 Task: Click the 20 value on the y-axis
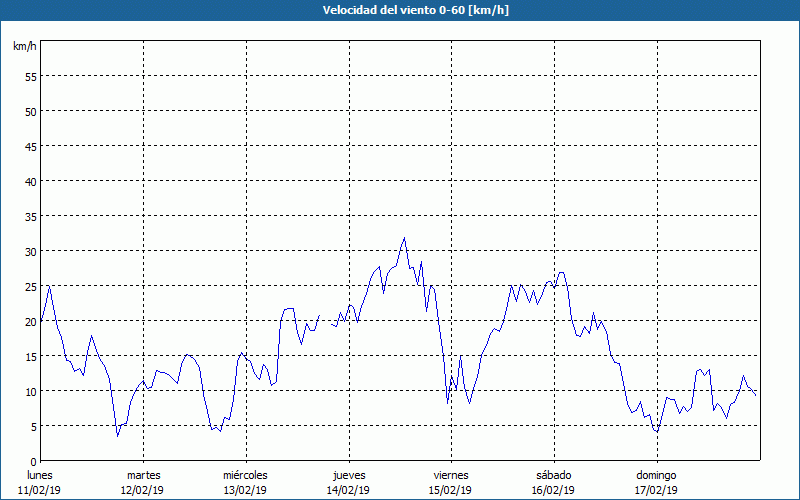click(31, 321)
